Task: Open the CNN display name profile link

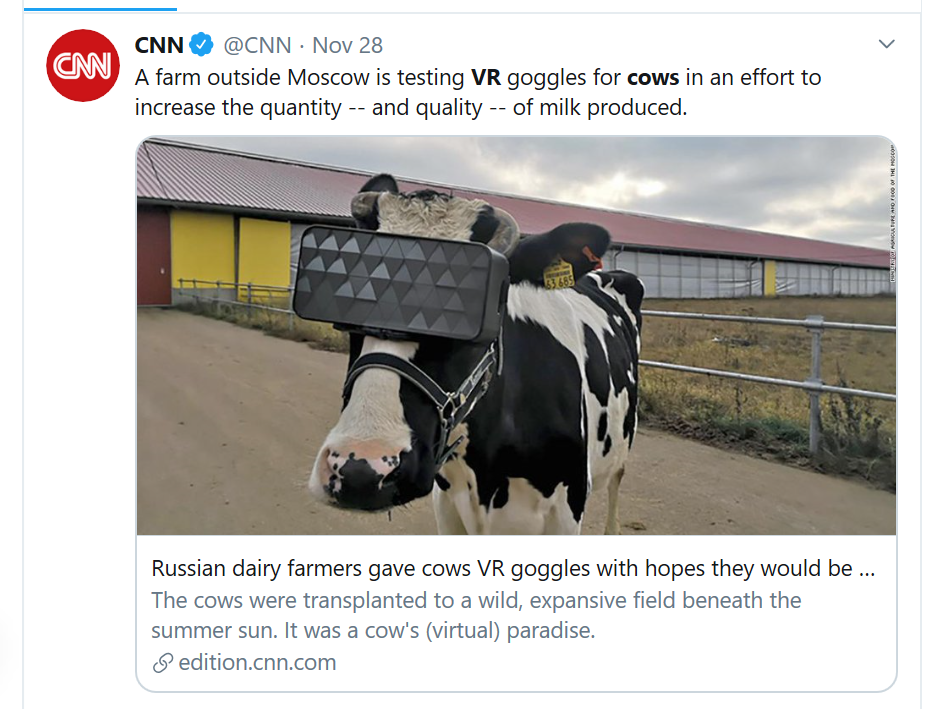Action: (159, 45)
